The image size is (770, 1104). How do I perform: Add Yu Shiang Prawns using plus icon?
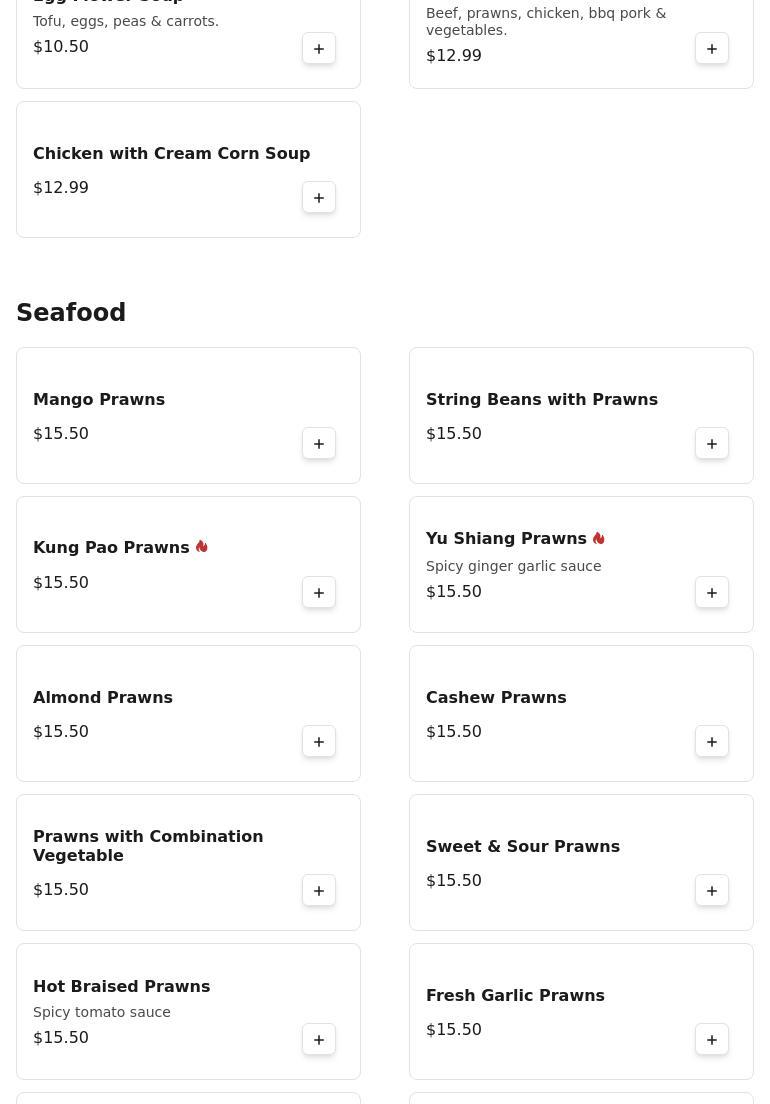pos(712,593)
